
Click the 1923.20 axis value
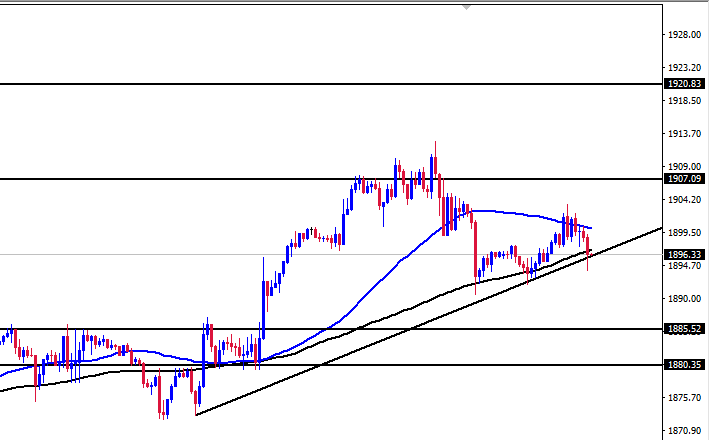coord(685,68)
